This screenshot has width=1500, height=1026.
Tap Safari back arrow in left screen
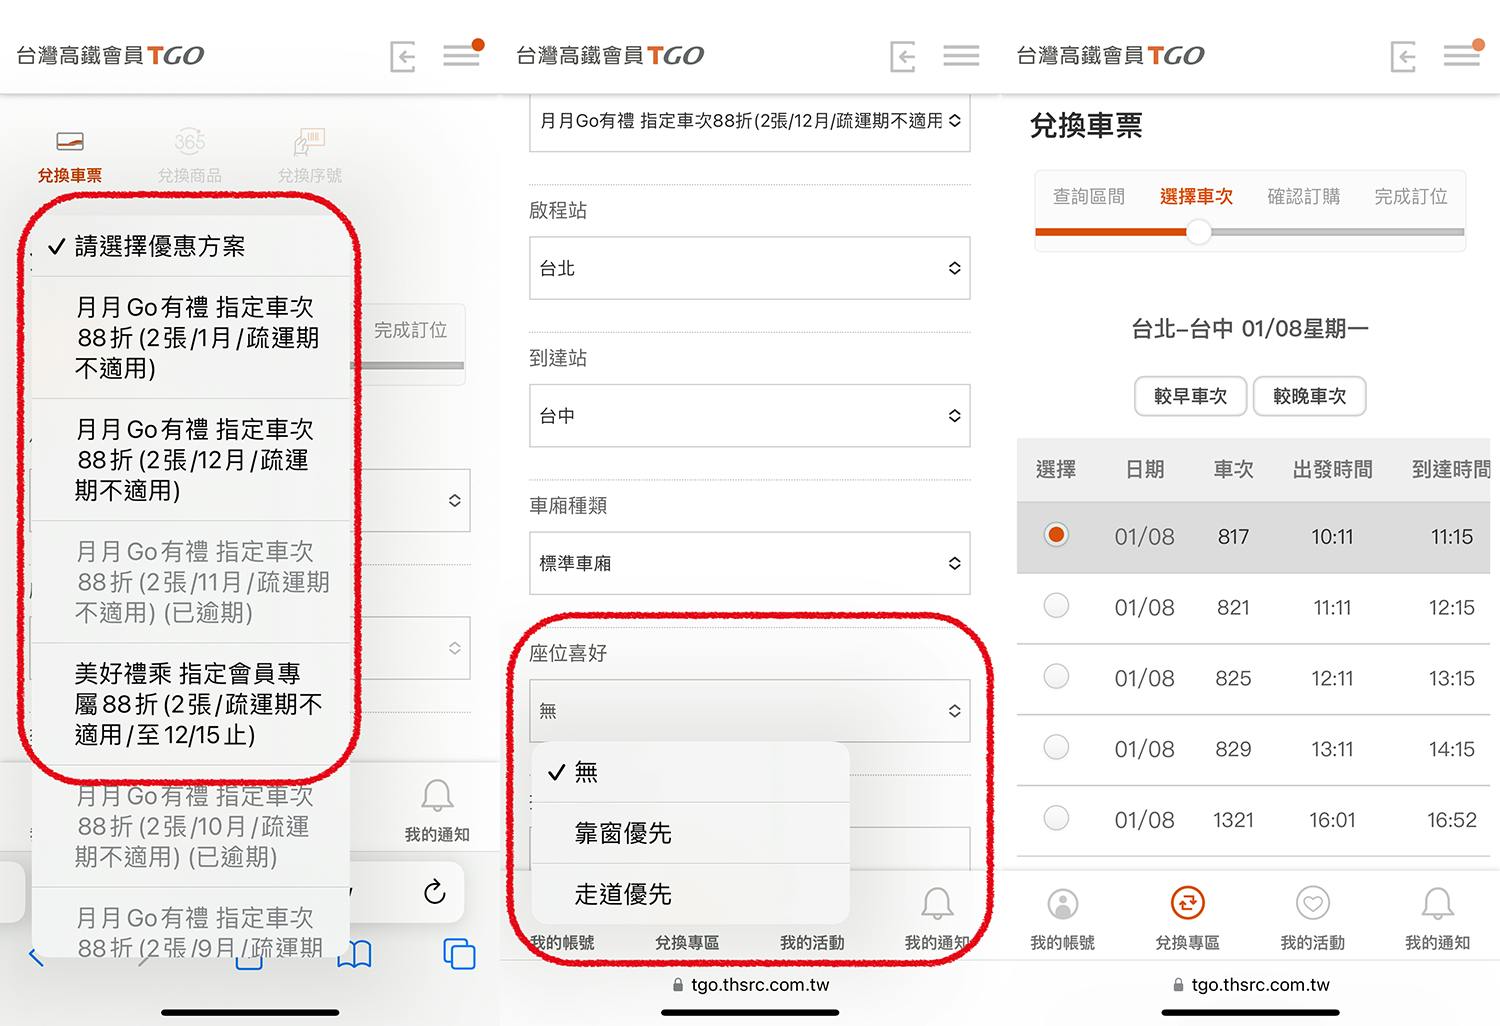[x=36, y=957]
